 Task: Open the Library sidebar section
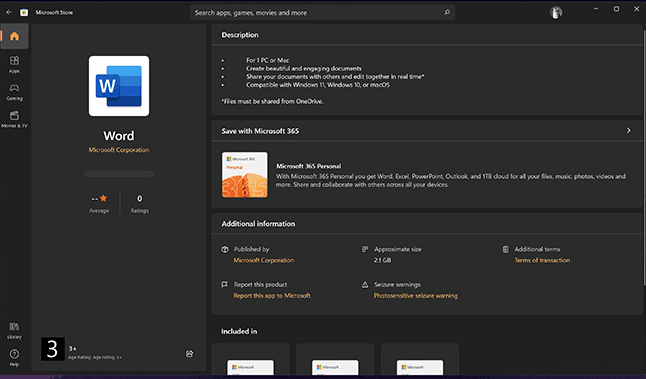(x=14, y=331)
